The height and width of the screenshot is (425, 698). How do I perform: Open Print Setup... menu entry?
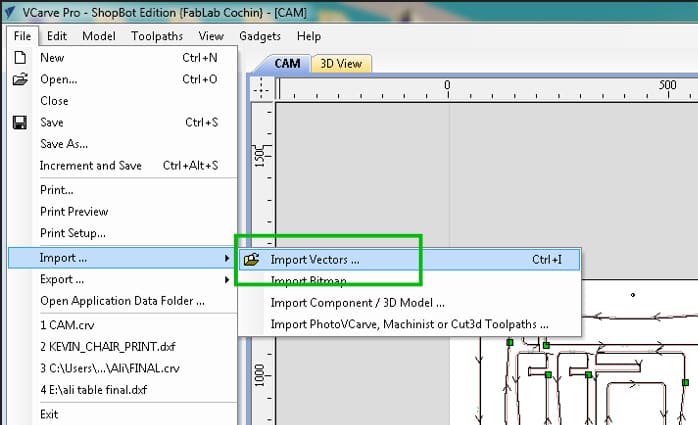(x=122, y=233)
